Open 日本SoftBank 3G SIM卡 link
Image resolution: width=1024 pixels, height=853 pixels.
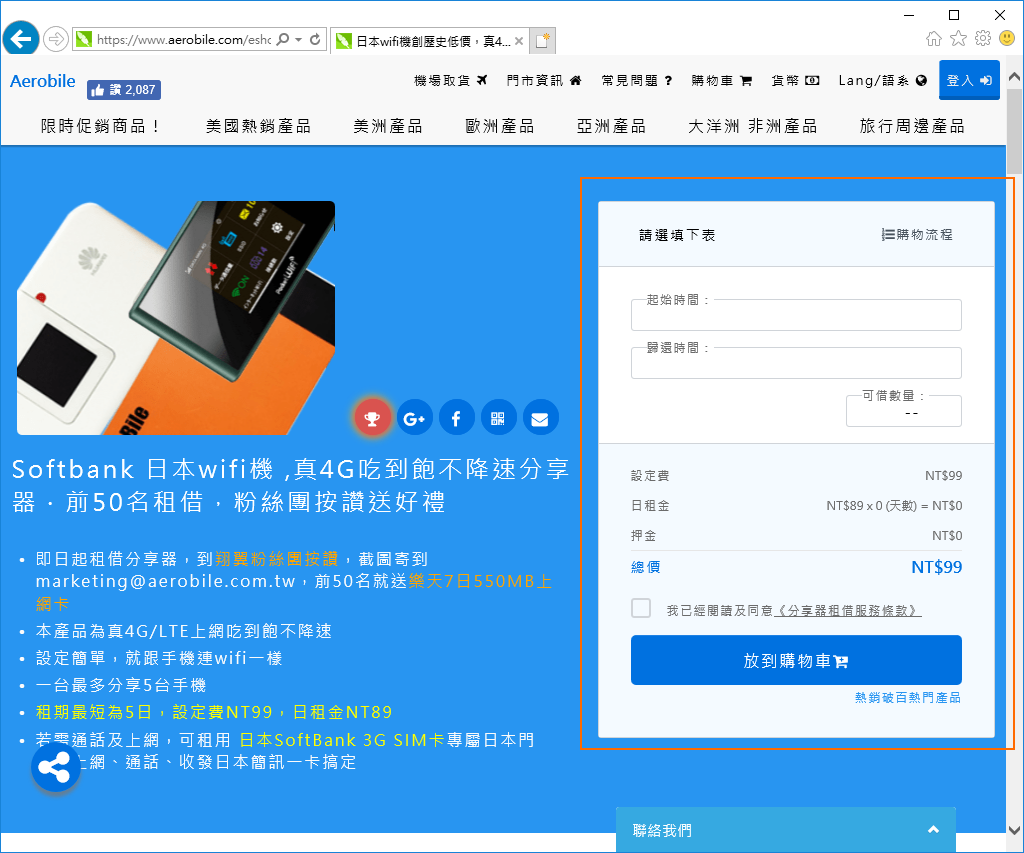pos(342,740)
